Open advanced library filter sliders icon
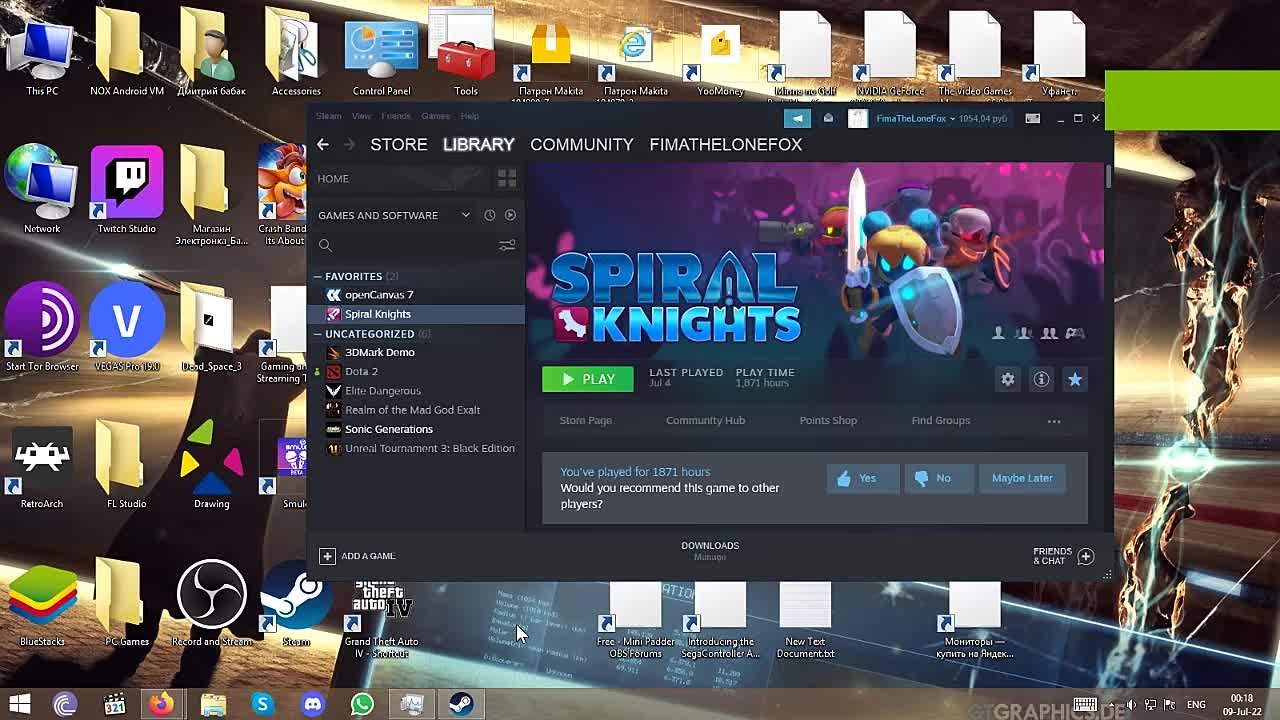This screenshot has height=720, width=1280. tap(507, 245)
